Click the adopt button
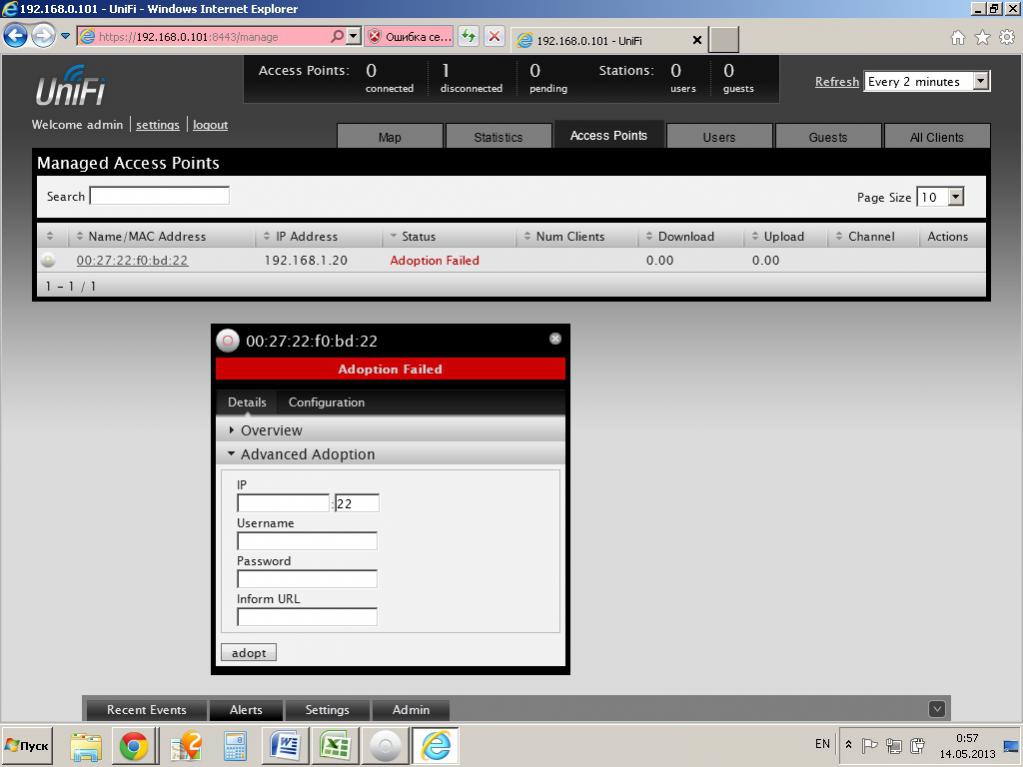The image size is (1023, 767). pyautogui.click(x=248, y=653)
